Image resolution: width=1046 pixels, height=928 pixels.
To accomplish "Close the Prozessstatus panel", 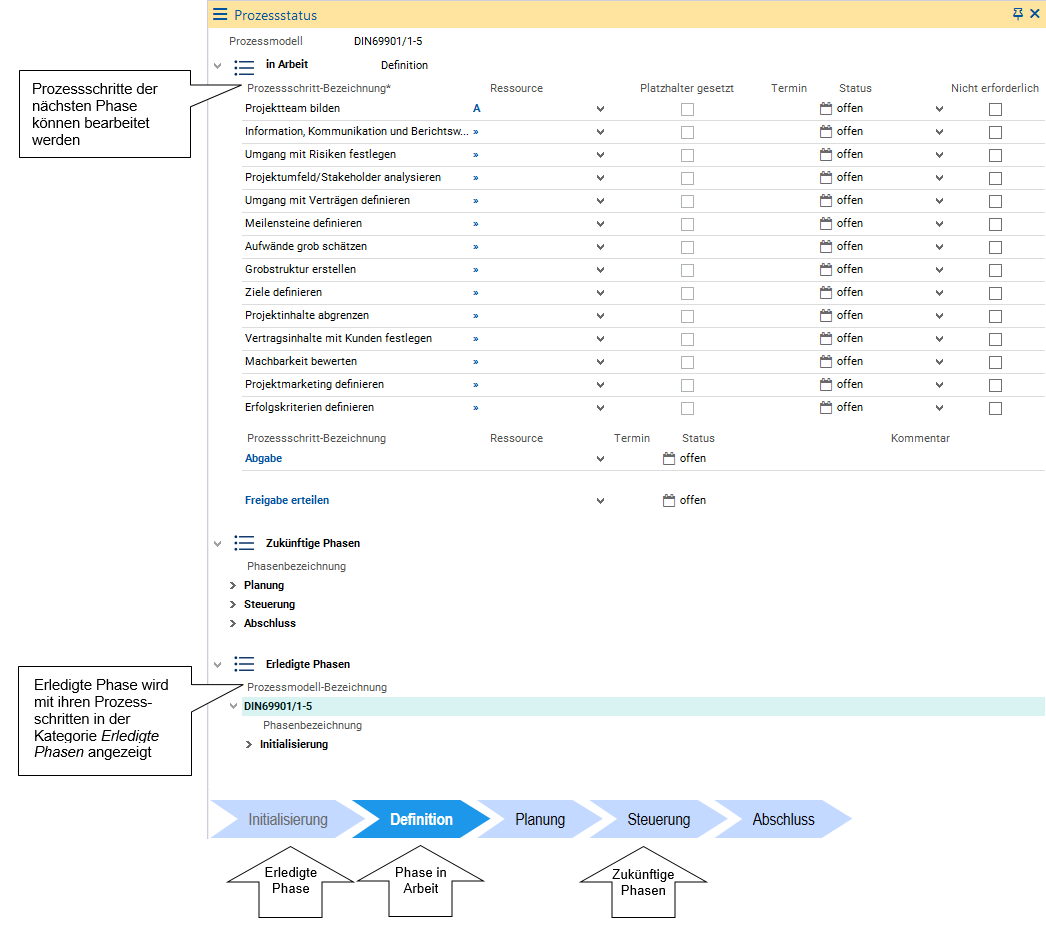I will pos(1035,13).
